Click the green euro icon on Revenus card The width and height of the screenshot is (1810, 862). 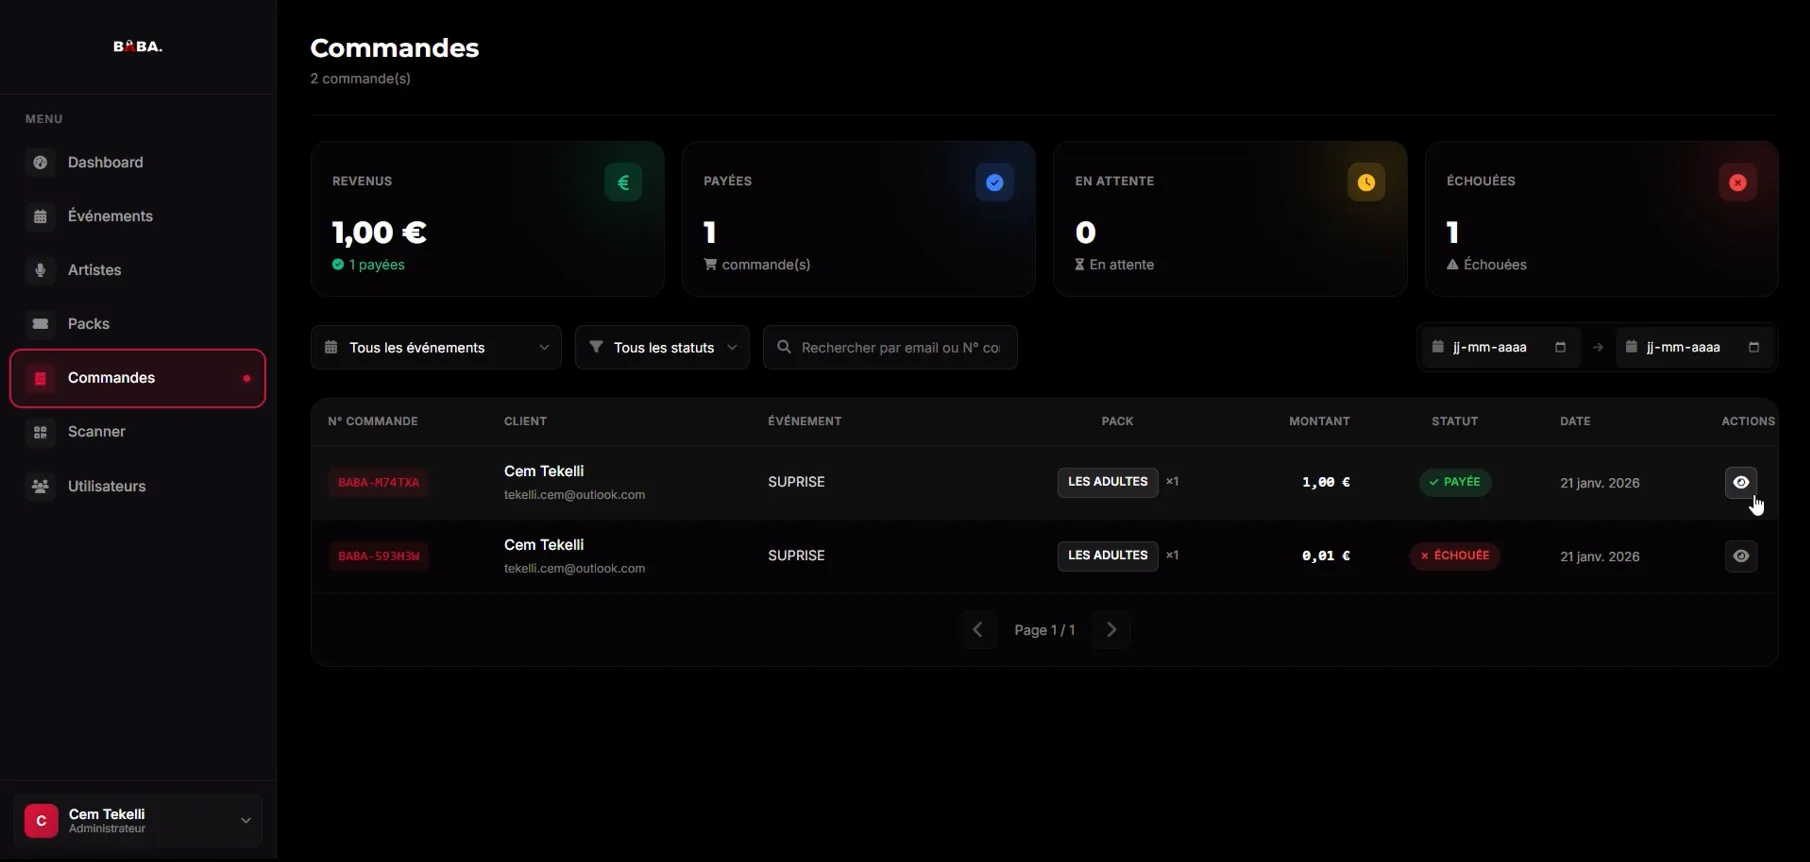(x=623, y=182)
